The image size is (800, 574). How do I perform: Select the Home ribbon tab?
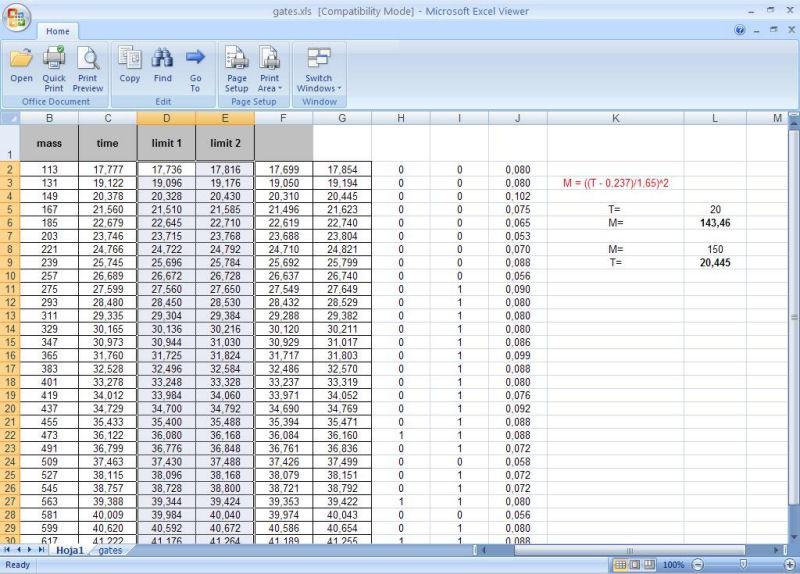[58, 31]
